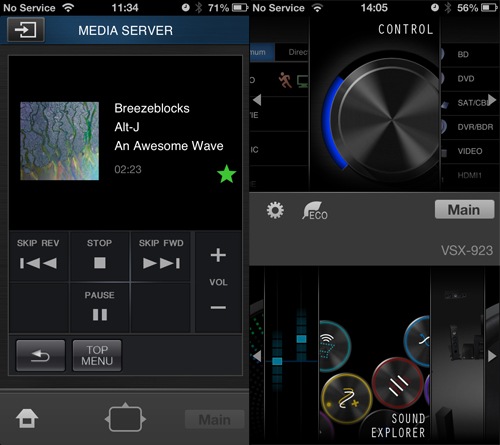Tap the green favorite star
The width and height of the screenshot is (500, 445).
[227, 174]
